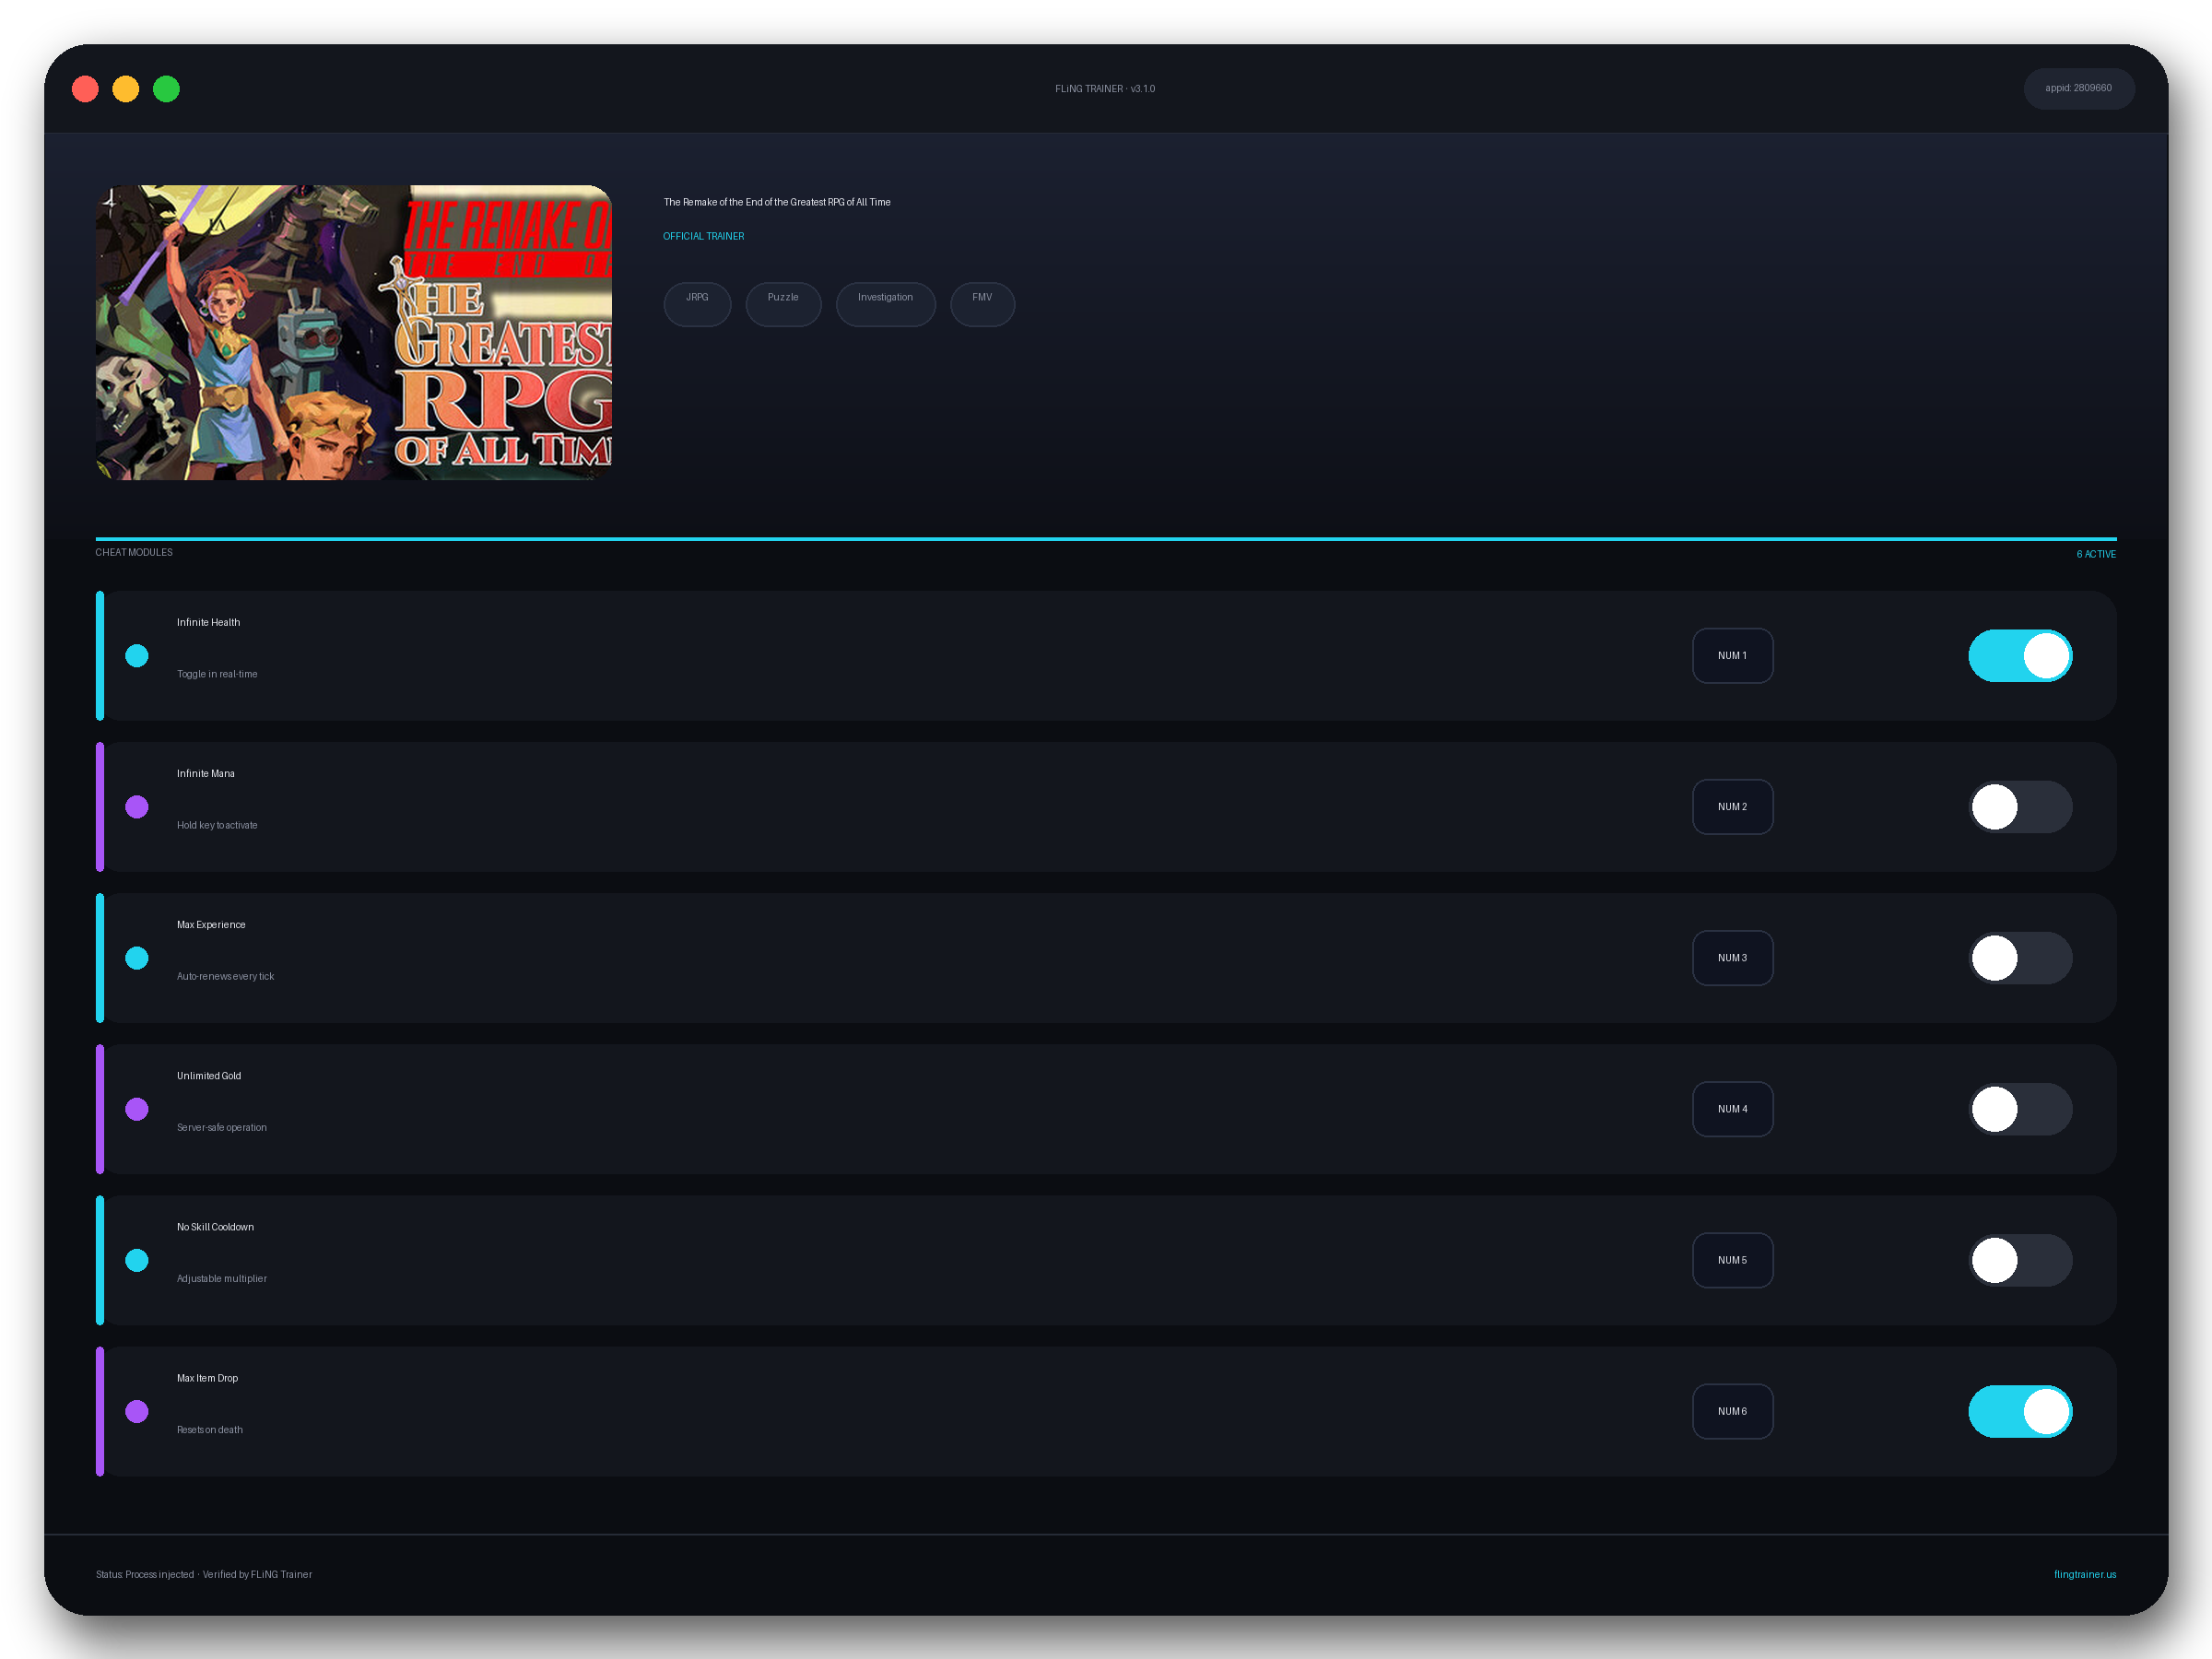Viewport: 2212px width, 1659px height.
Task: Switch off Max Item Drop toggle
Action: pyautogui.click(x=2020, y=1411)
